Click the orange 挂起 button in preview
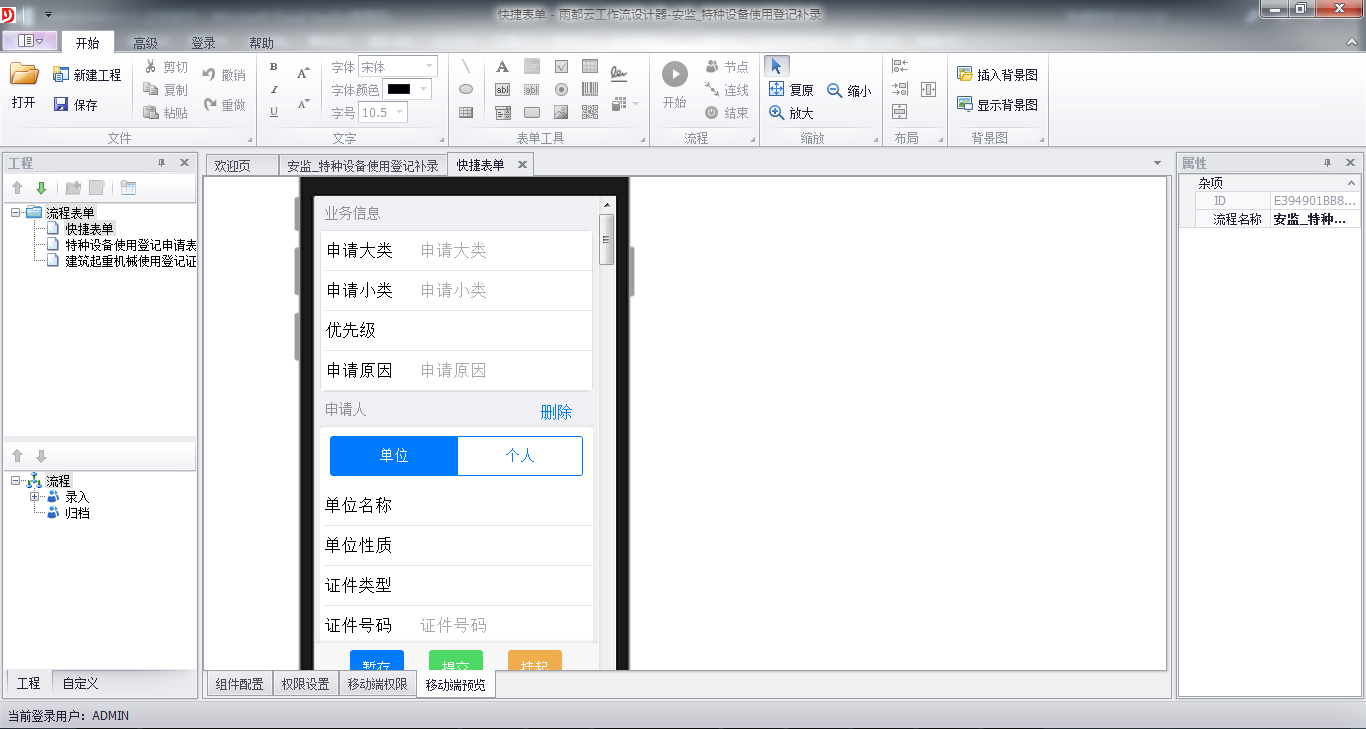 (x=535, y=661)
